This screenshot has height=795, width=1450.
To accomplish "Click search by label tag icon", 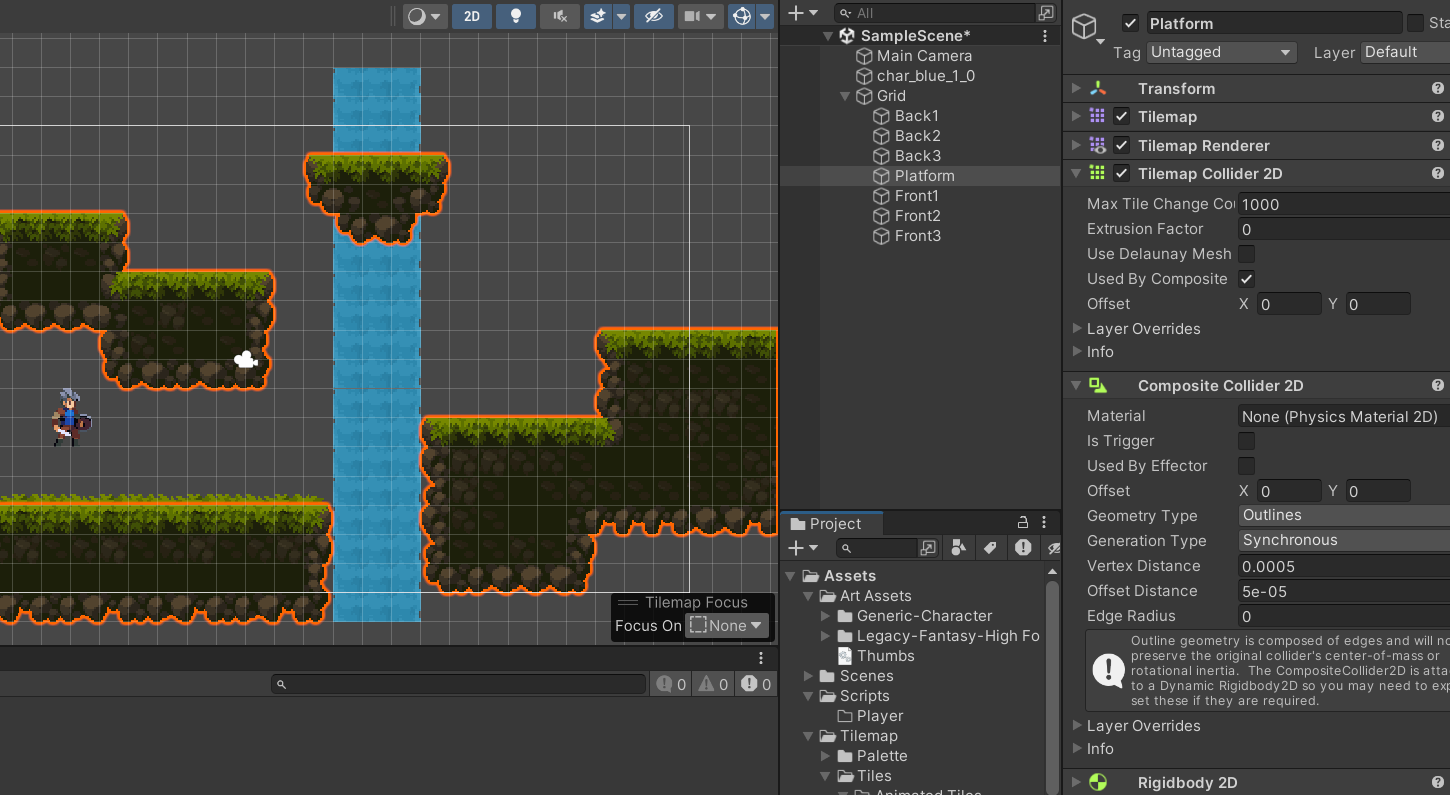I will (990, 547).
